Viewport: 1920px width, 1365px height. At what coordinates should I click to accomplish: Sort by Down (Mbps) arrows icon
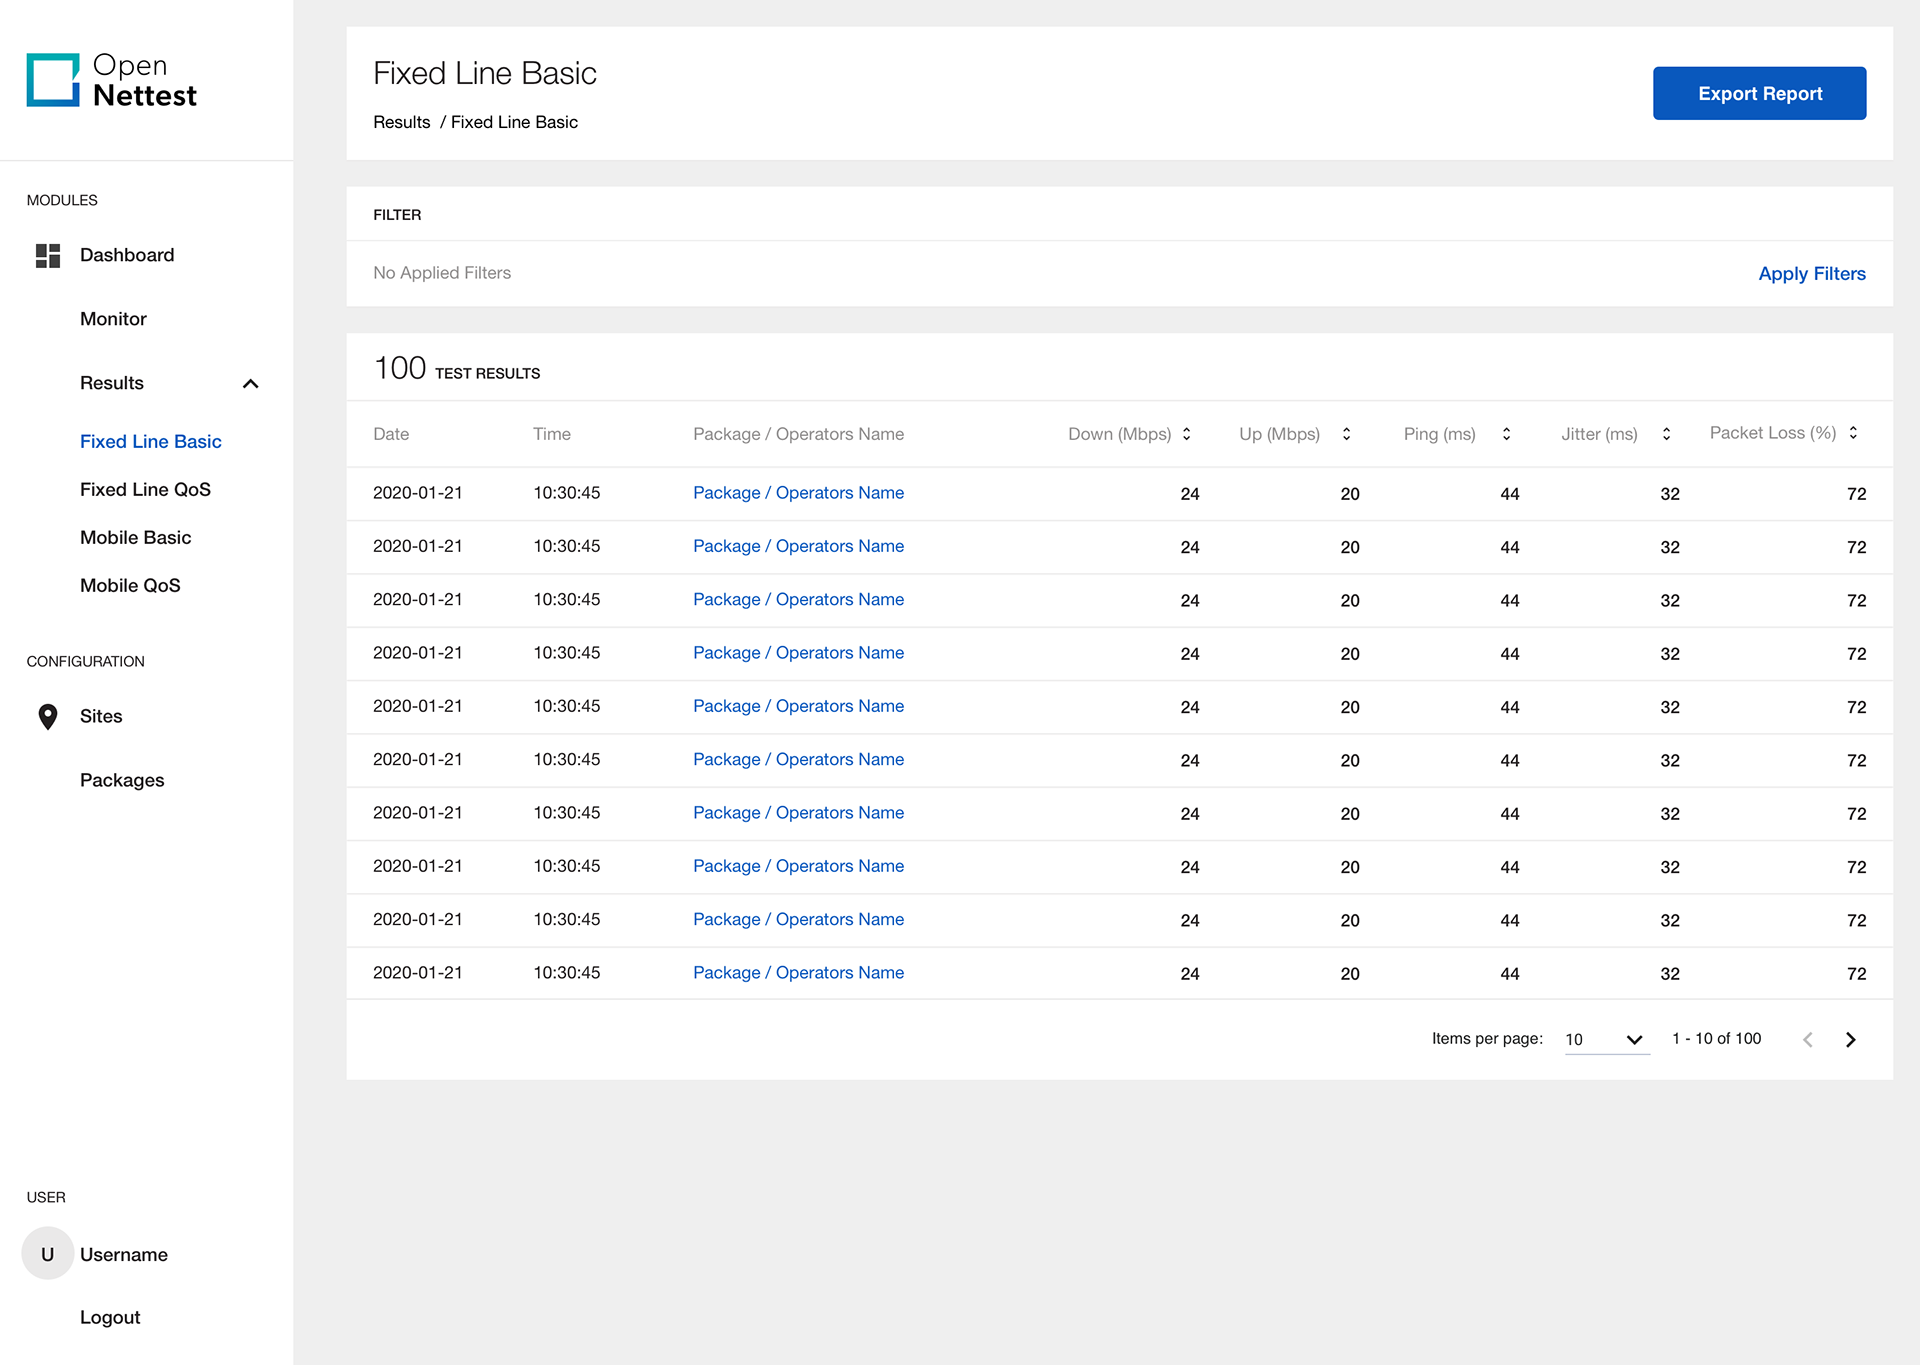click(x=1187, y=434)
